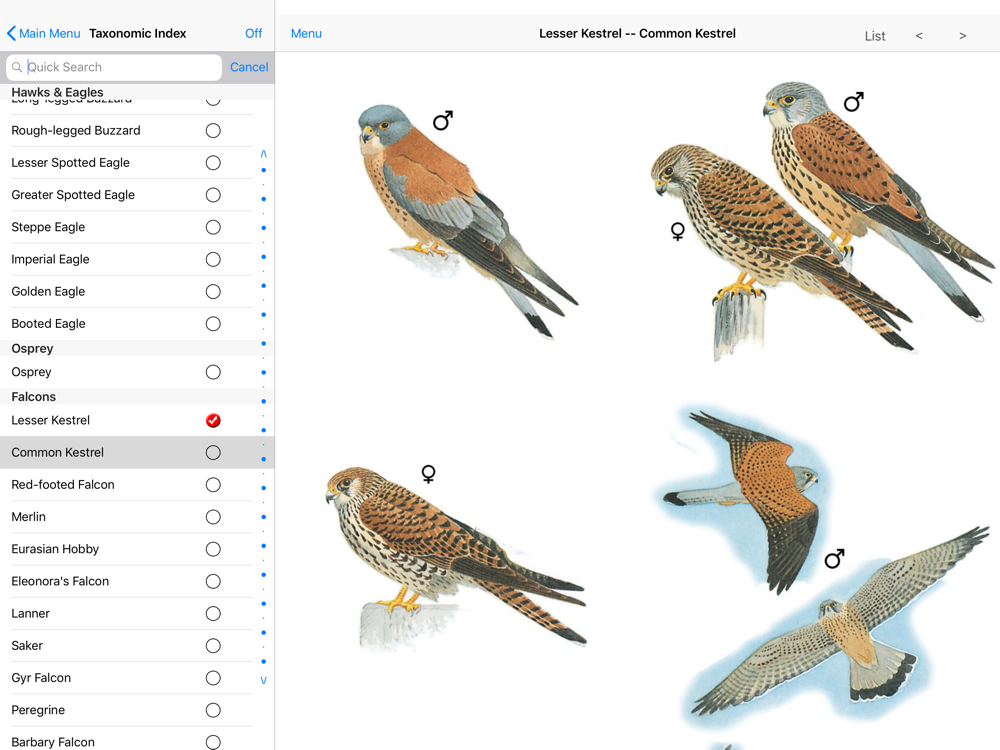
Task: Click the Hawks & Eagles section header
Action: [137, 92]
